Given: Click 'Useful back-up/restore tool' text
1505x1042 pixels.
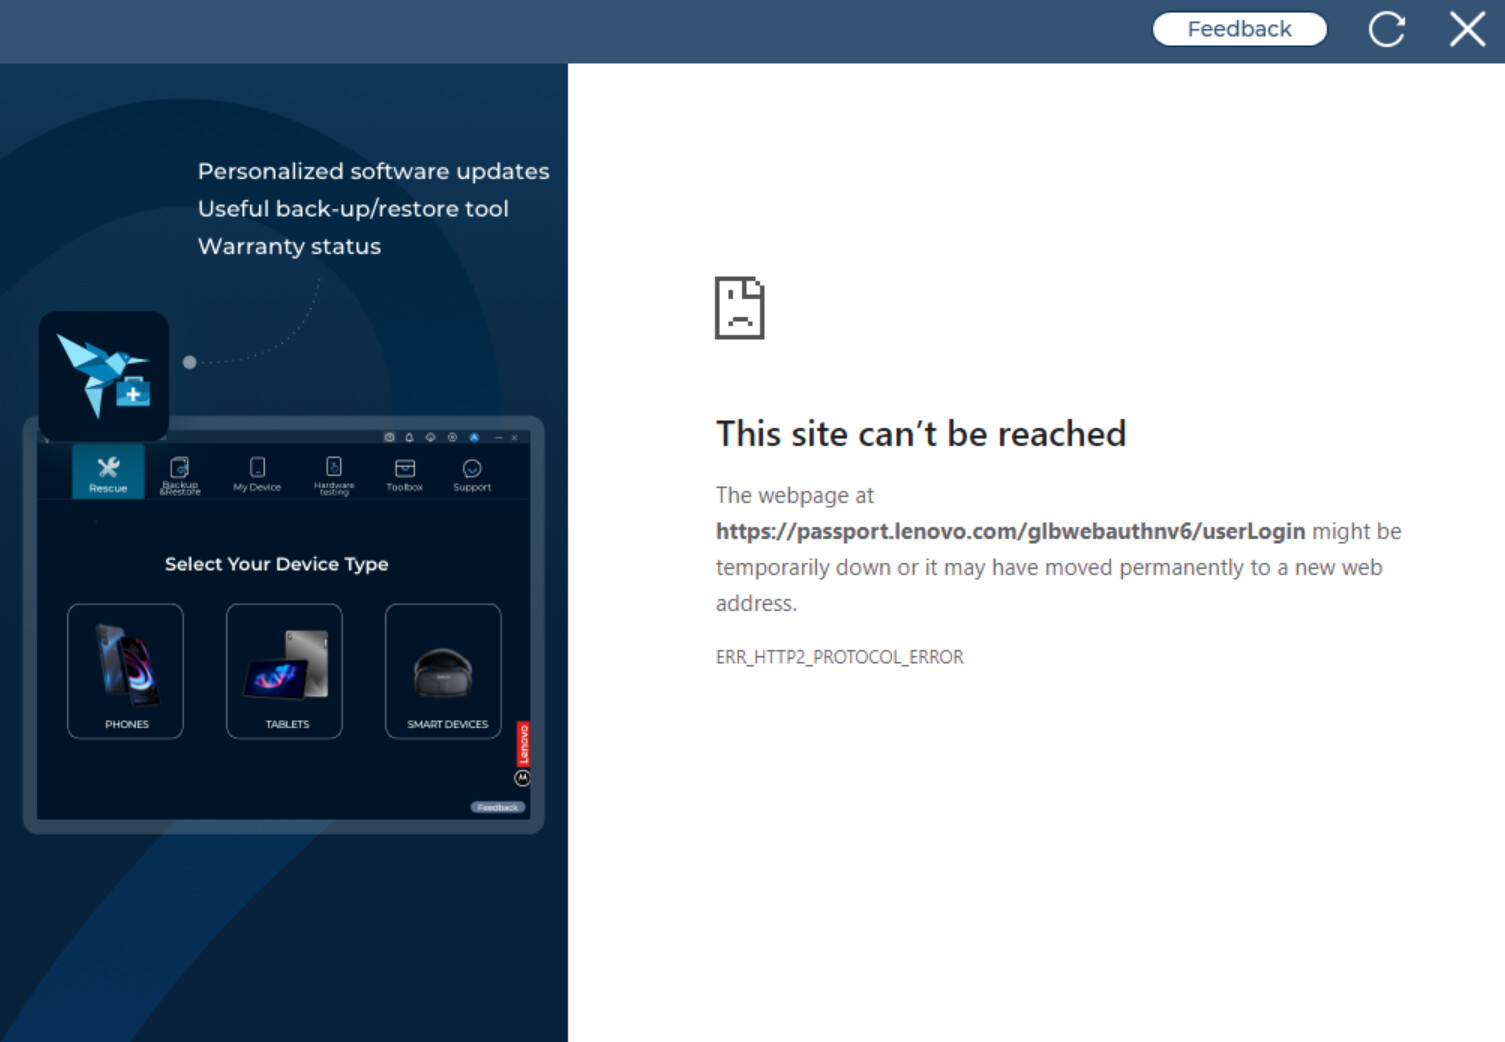Looking at the screenshot, I should coord(353,209).
